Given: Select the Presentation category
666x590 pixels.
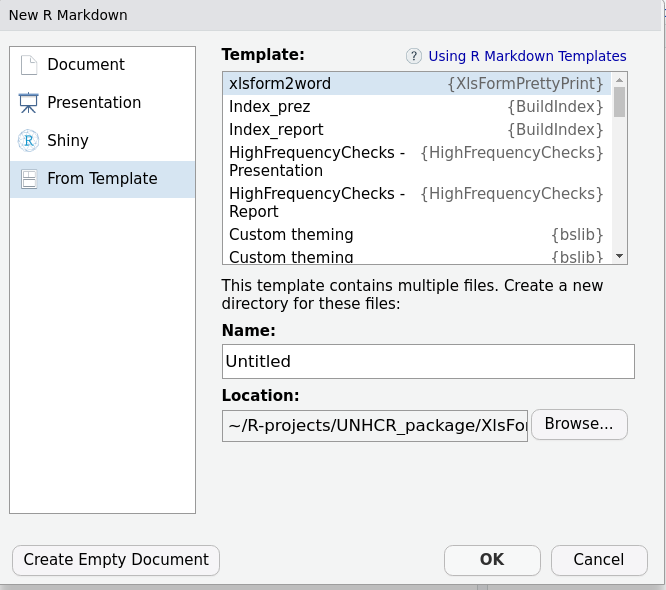Looking at the screenshot, I should coord(102,103).
